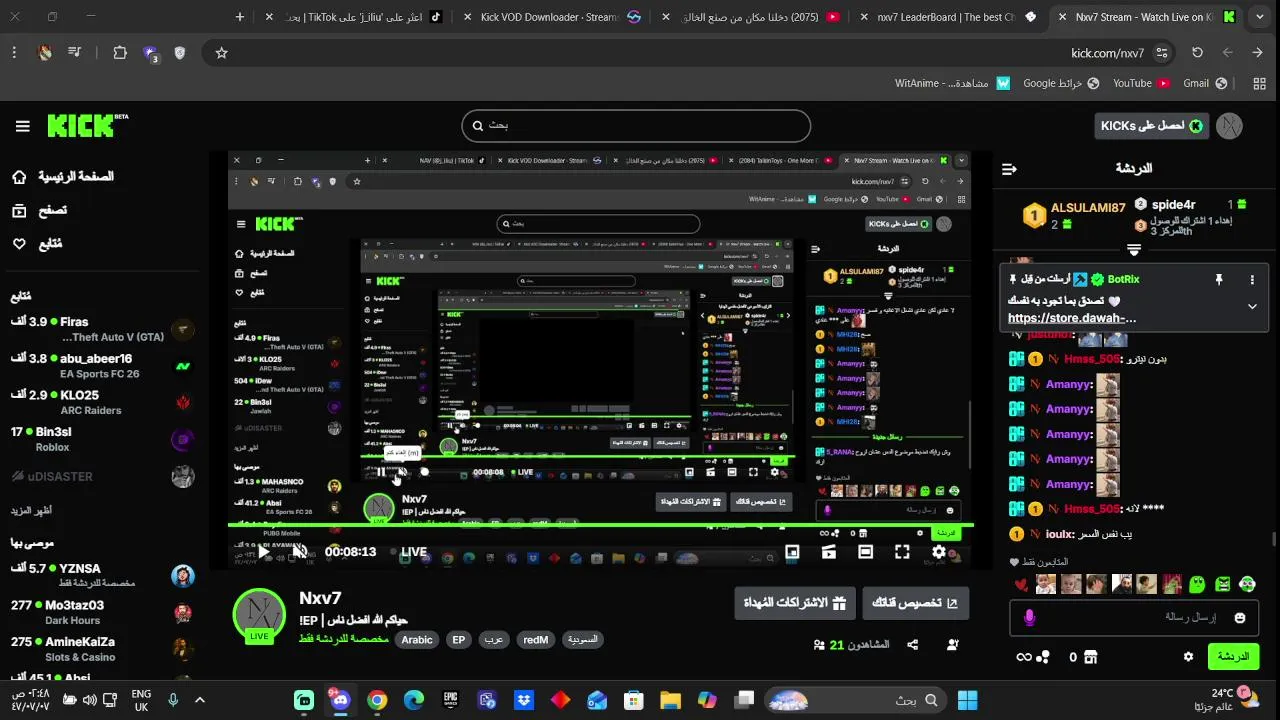Open the متابع following heart item
Screen dimensions: 1280x720
pyautogui.click(x=37, y=243)
